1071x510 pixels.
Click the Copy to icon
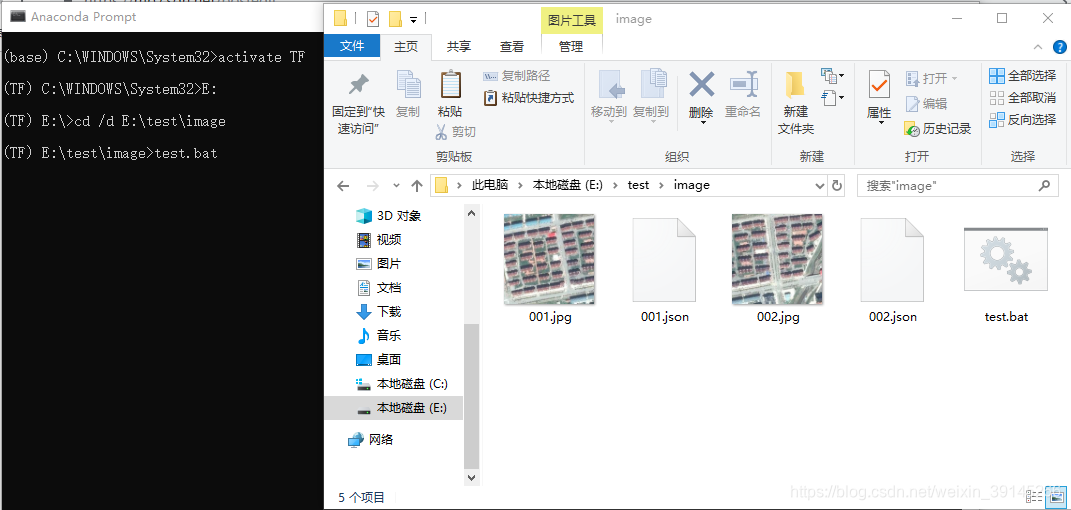tap(652, 85)
